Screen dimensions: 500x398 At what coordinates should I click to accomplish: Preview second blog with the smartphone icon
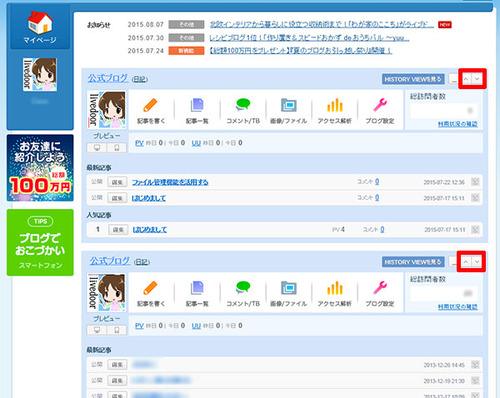tap(117, 330)
